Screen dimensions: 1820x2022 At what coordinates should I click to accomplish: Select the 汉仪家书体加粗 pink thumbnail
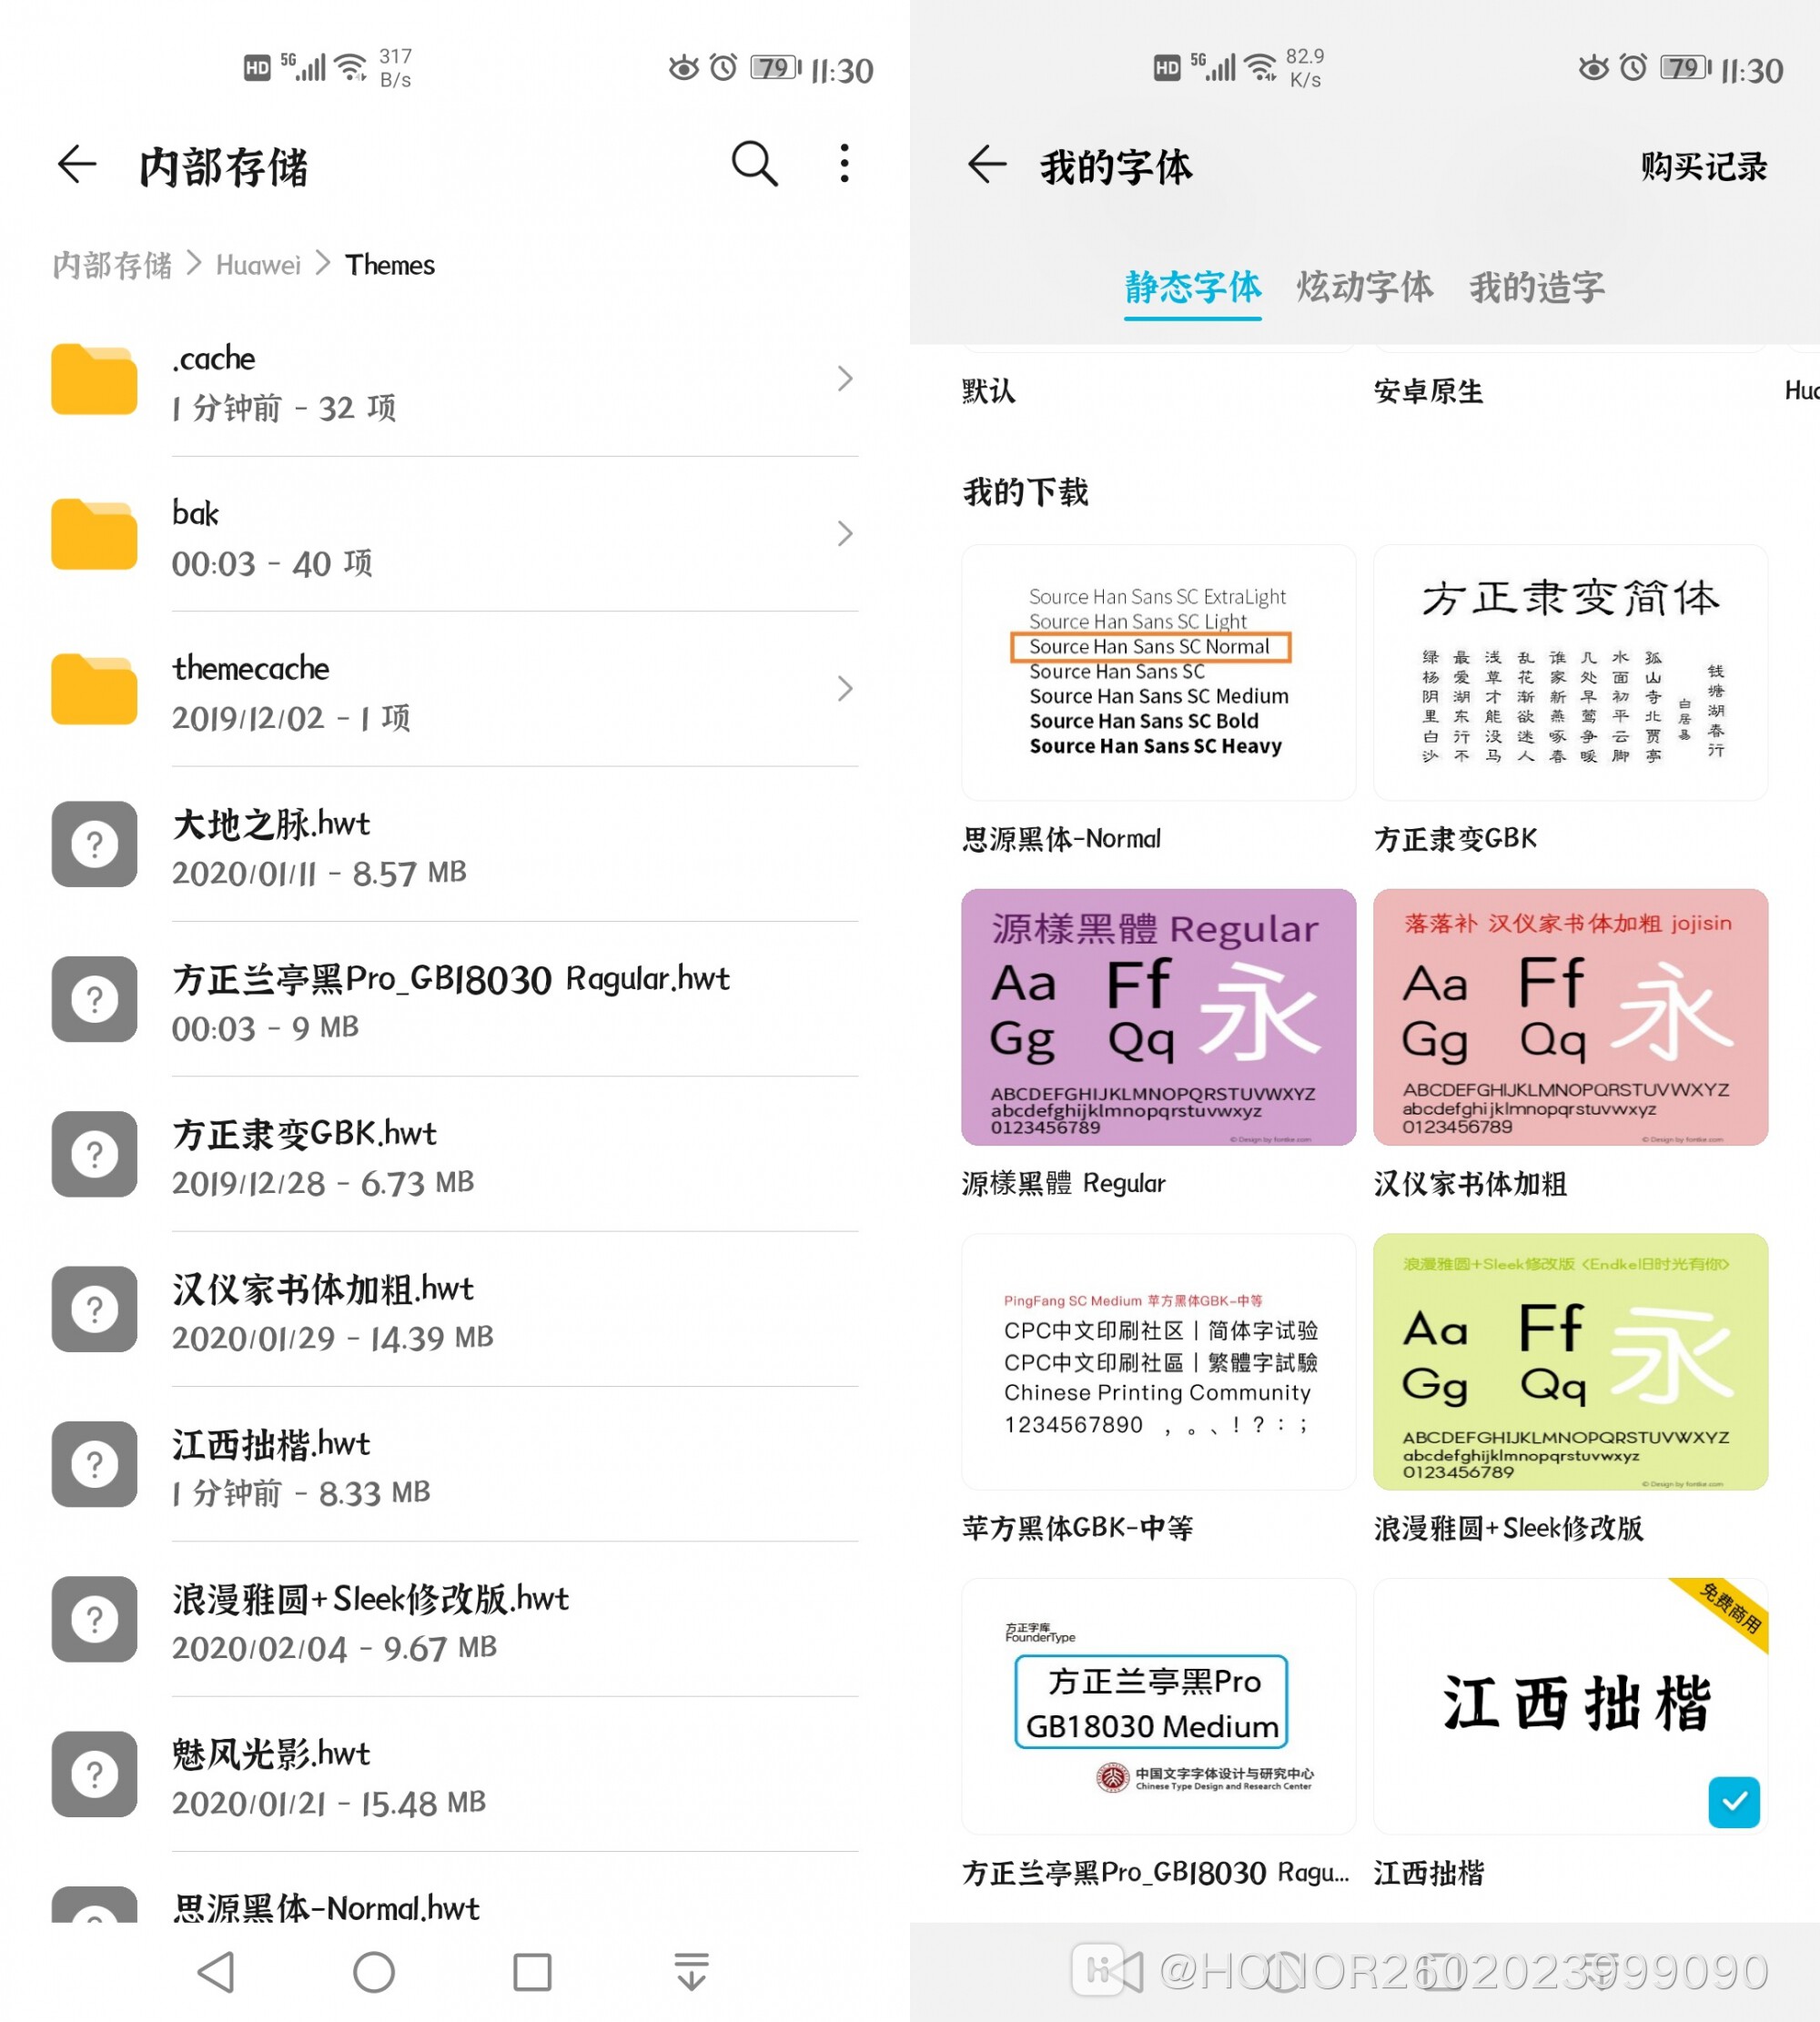click(1570, 1017)
